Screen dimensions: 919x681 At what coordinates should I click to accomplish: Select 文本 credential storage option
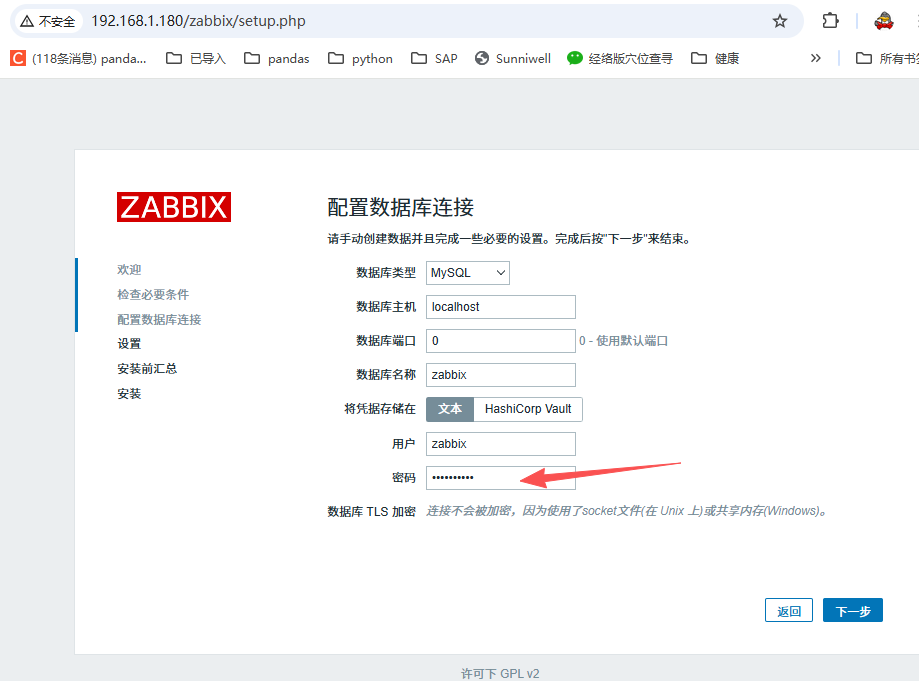(x=450, y=409)
